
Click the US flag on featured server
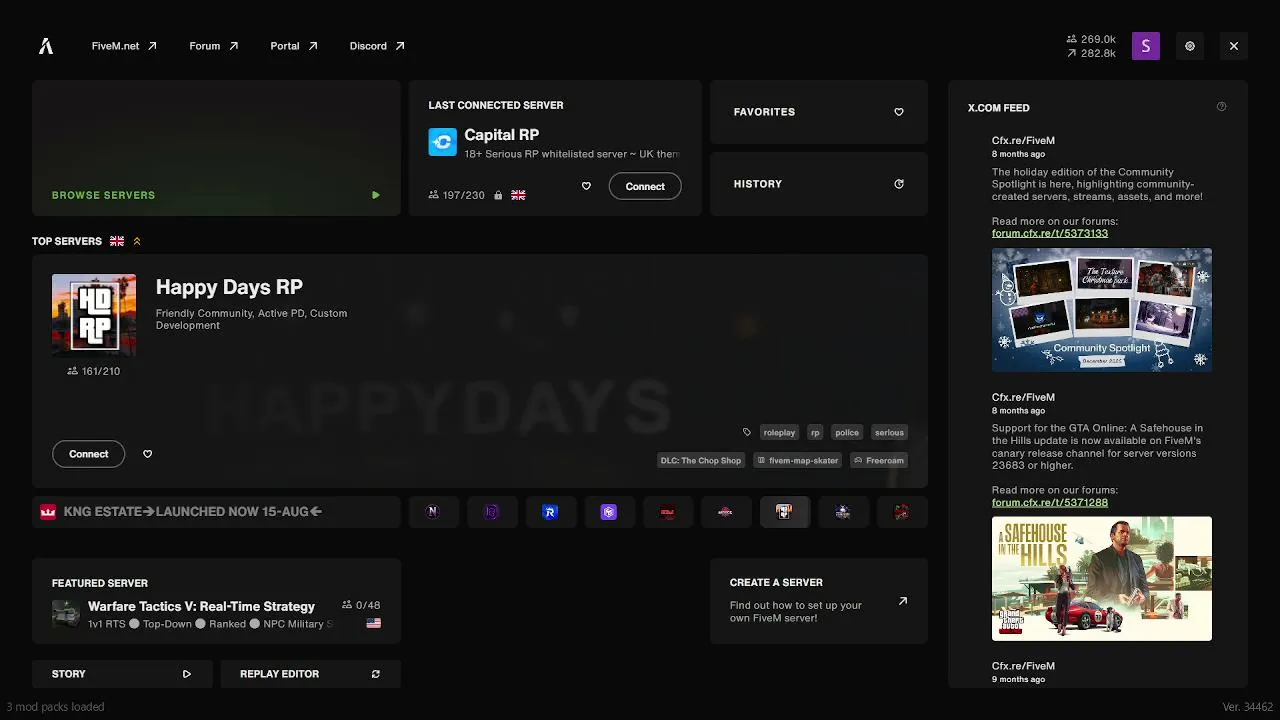click(374, 623)
